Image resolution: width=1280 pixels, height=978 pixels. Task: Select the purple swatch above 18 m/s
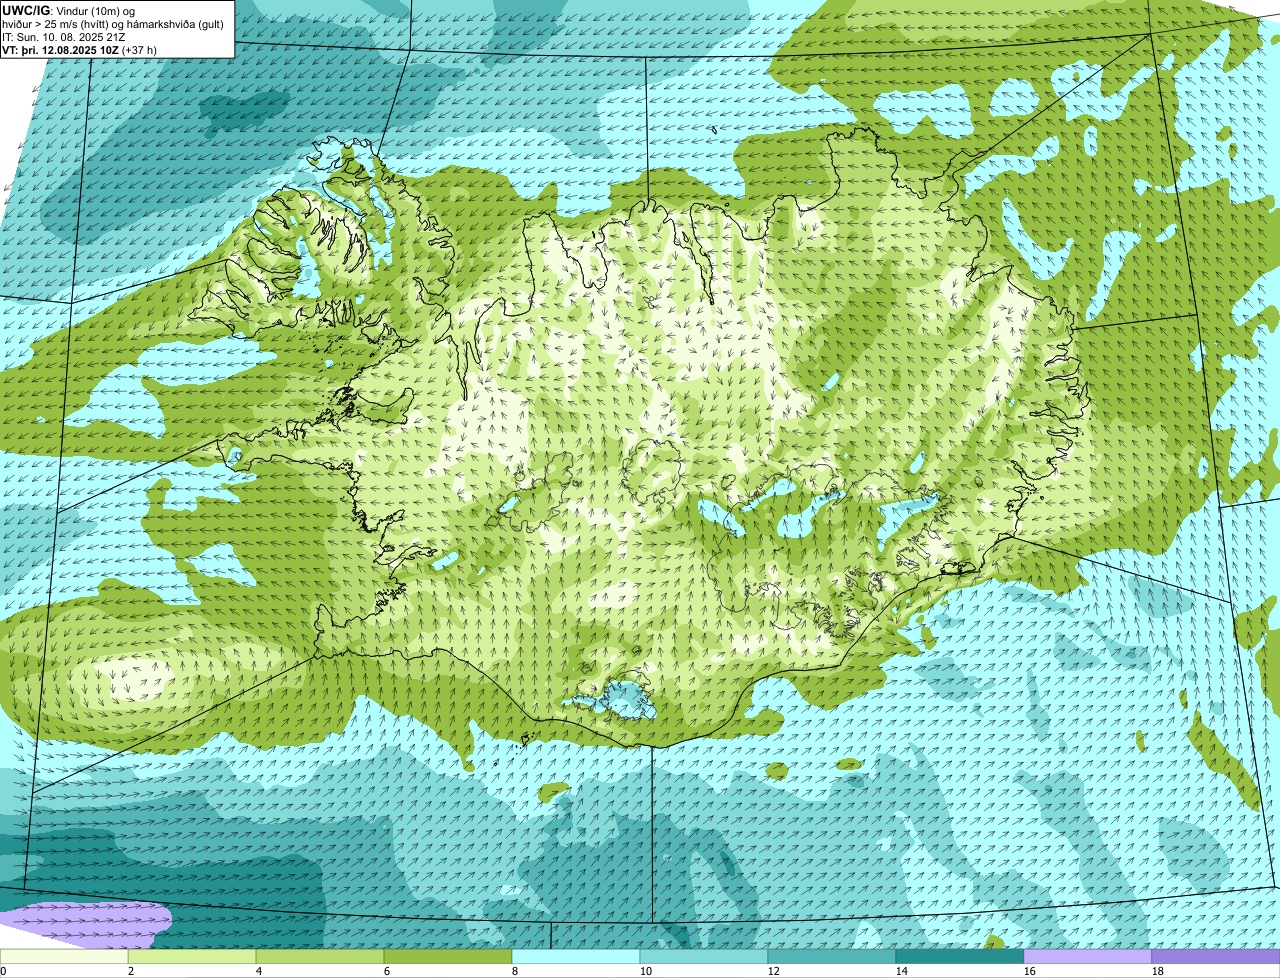[x=1216, y=956]
